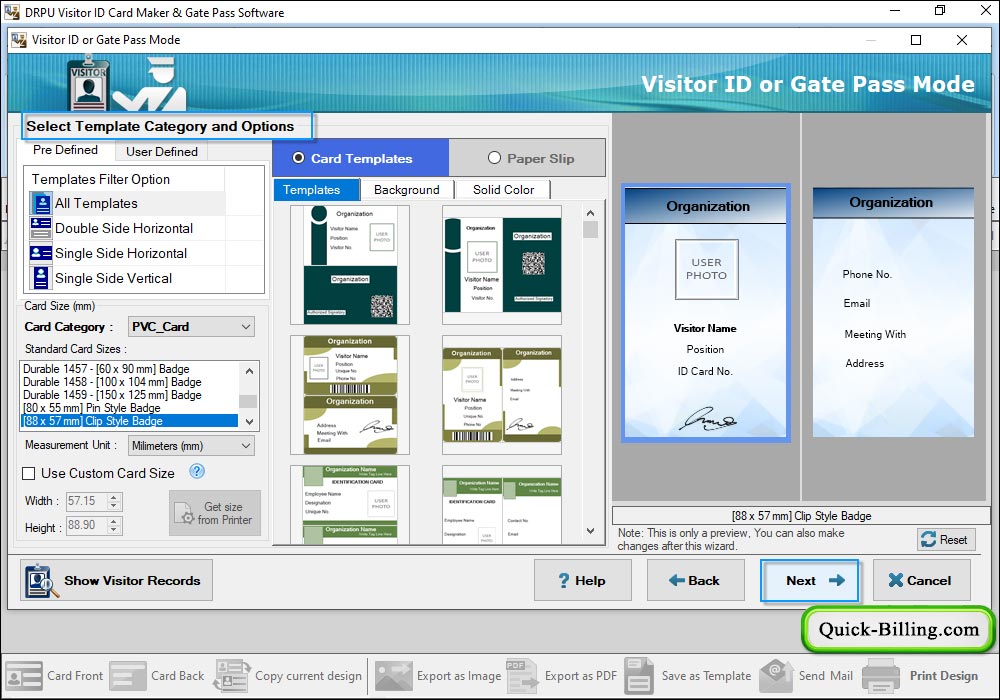Screen dimensions: 1000x700
Task: Select the Paper Slip radio button
Action: 494,157
